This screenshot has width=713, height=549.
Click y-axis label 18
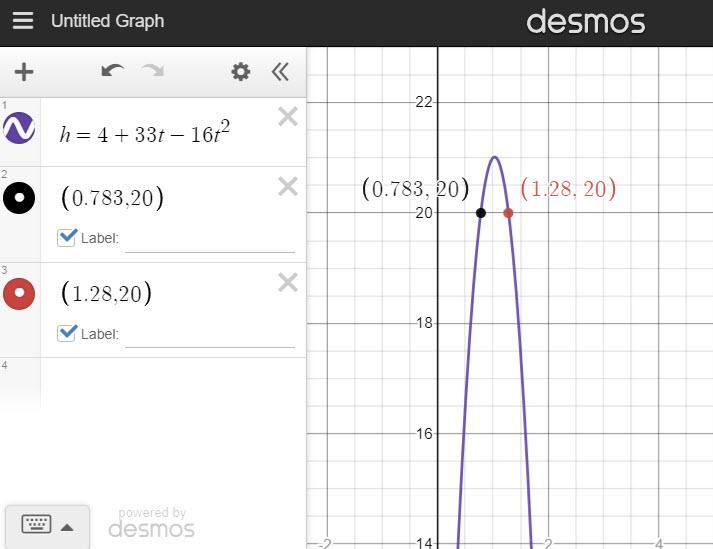click(x=424, y=323)
